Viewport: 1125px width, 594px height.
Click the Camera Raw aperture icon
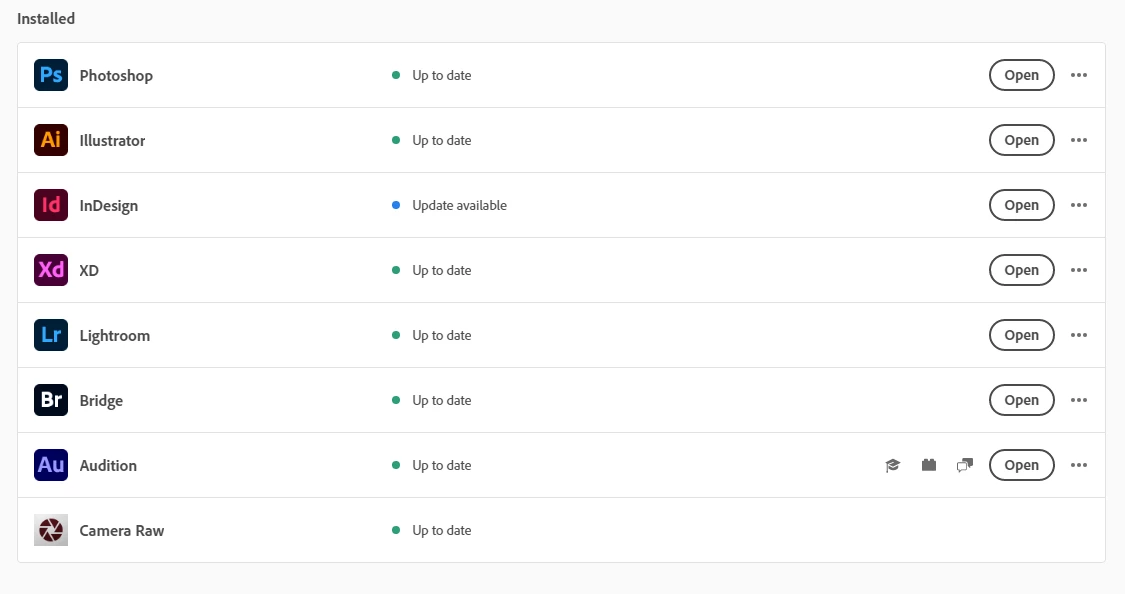[51, 530]
